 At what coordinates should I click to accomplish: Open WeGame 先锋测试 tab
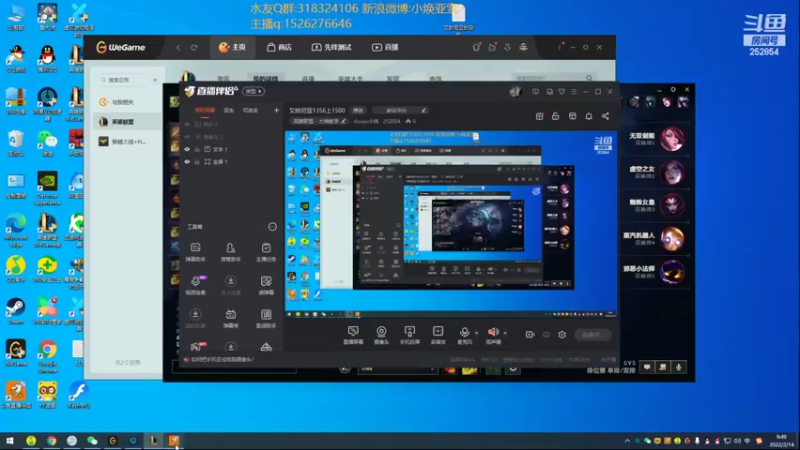(332, 47)
